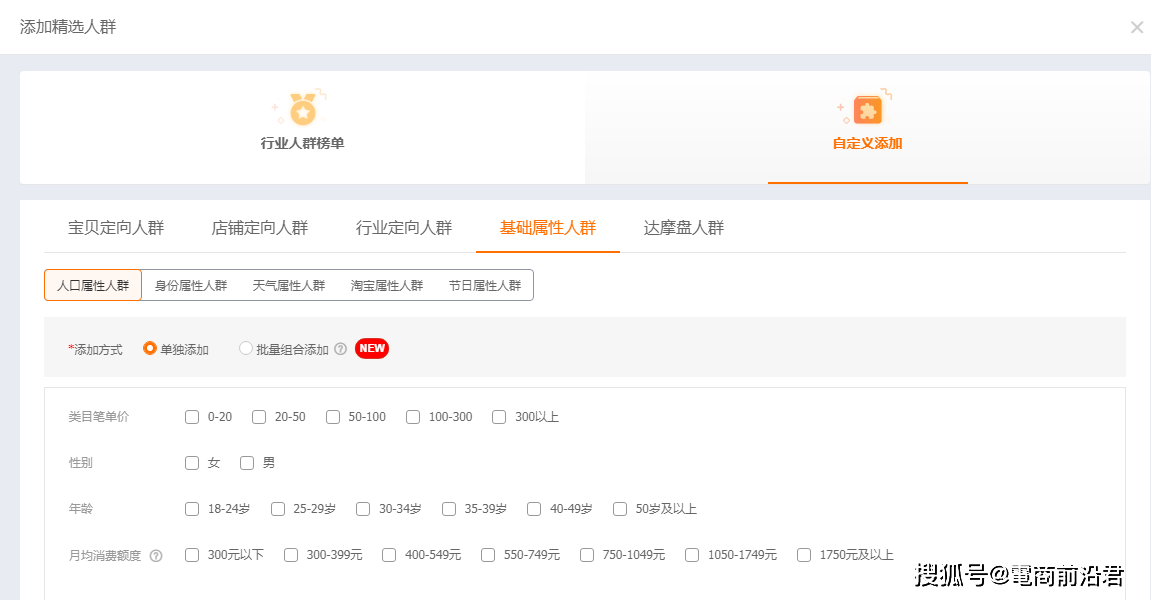Viewport: 1151px width, 600px height.
Task: Enable the 40-49岁 age checkbox
Action: (x=534, y=509)
